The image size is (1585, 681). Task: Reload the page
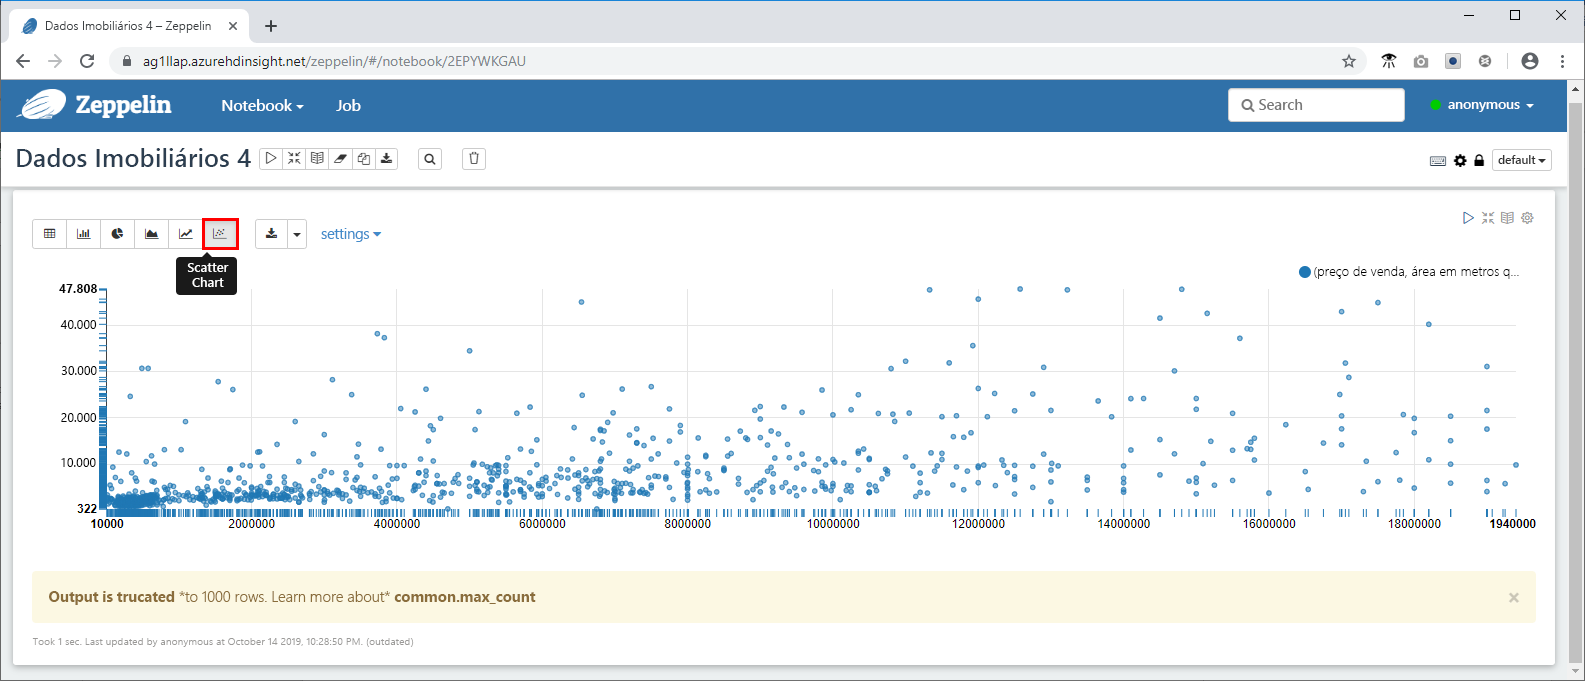pyautogui.click(x=87, y=61)
